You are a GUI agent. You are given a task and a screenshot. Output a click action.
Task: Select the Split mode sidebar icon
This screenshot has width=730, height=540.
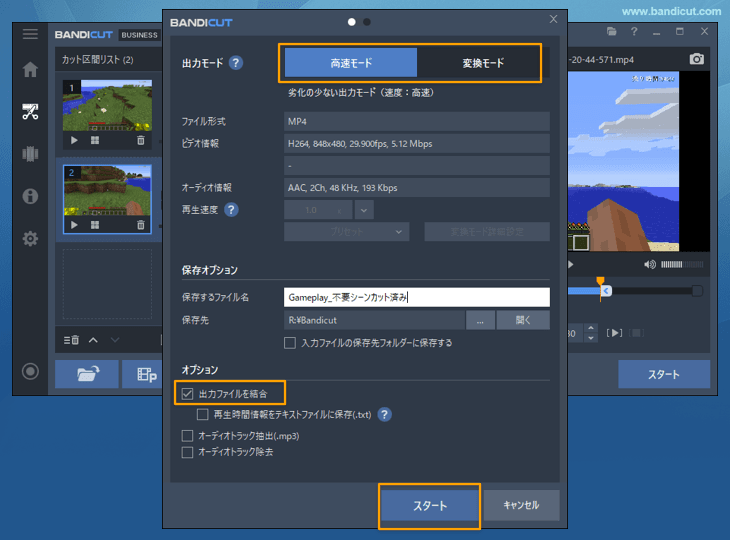click(x=30, y=154)
